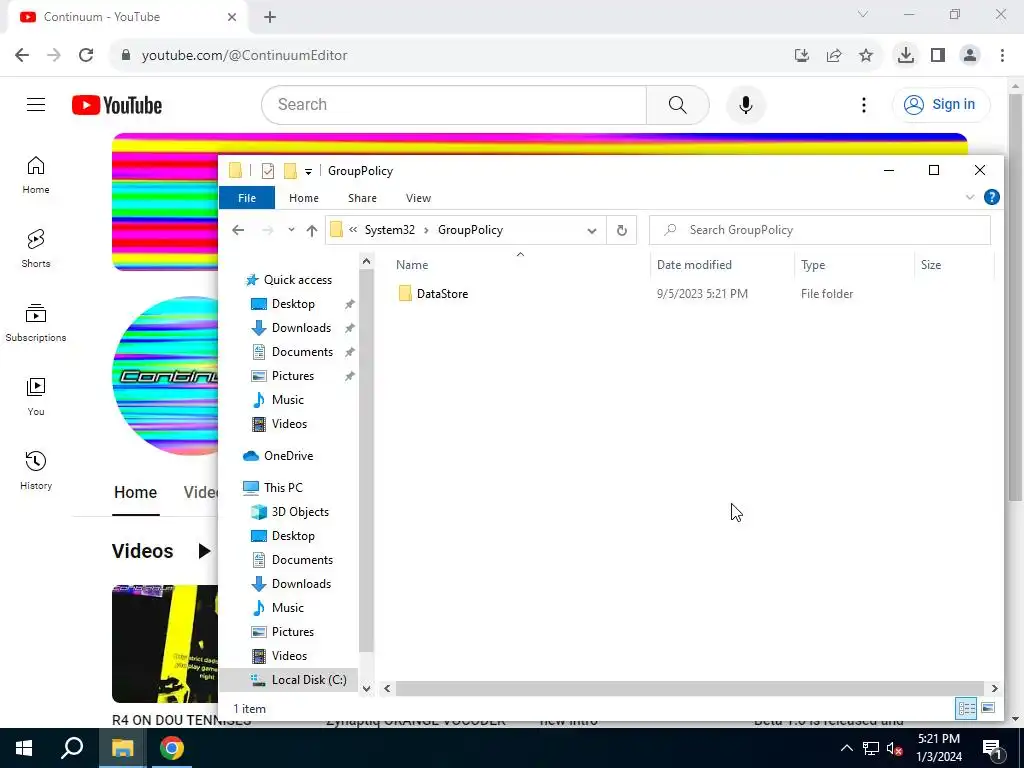Go up one folder level in Explorer
Screen dimensions: 1024x768
click(312, 230)
